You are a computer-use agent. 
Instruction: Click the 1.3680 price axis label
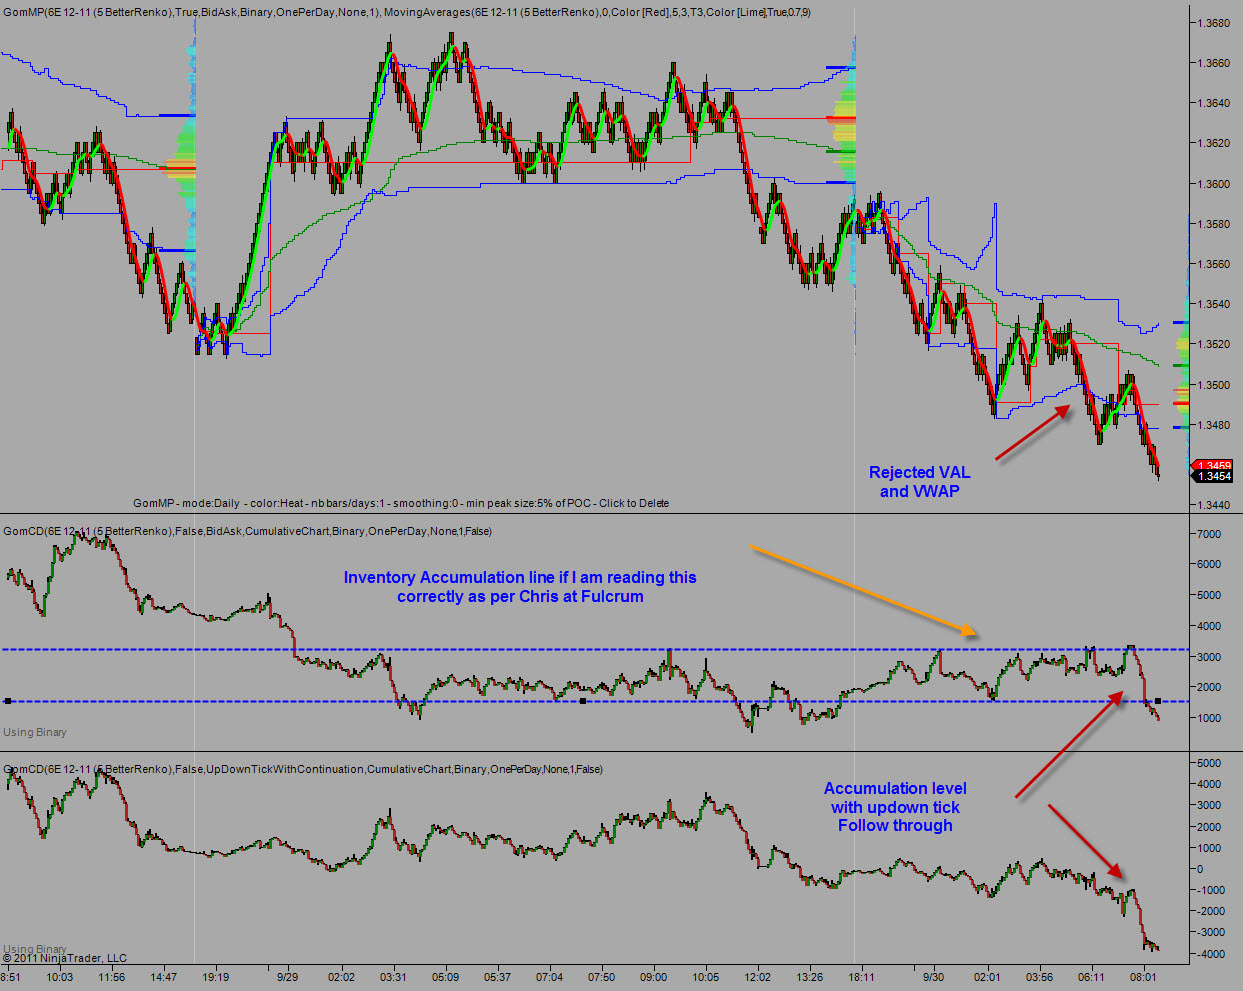tap(1213, 23)
